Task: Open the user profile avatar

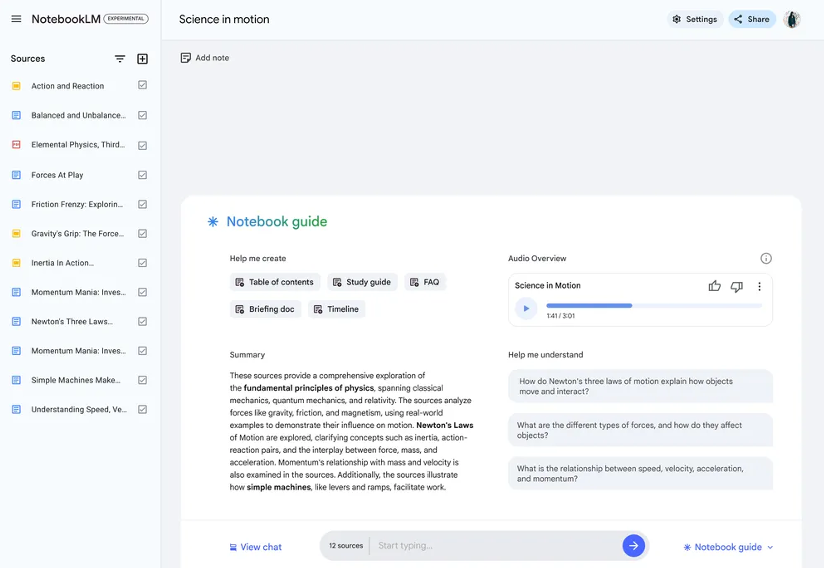Action: pos(792,19)
